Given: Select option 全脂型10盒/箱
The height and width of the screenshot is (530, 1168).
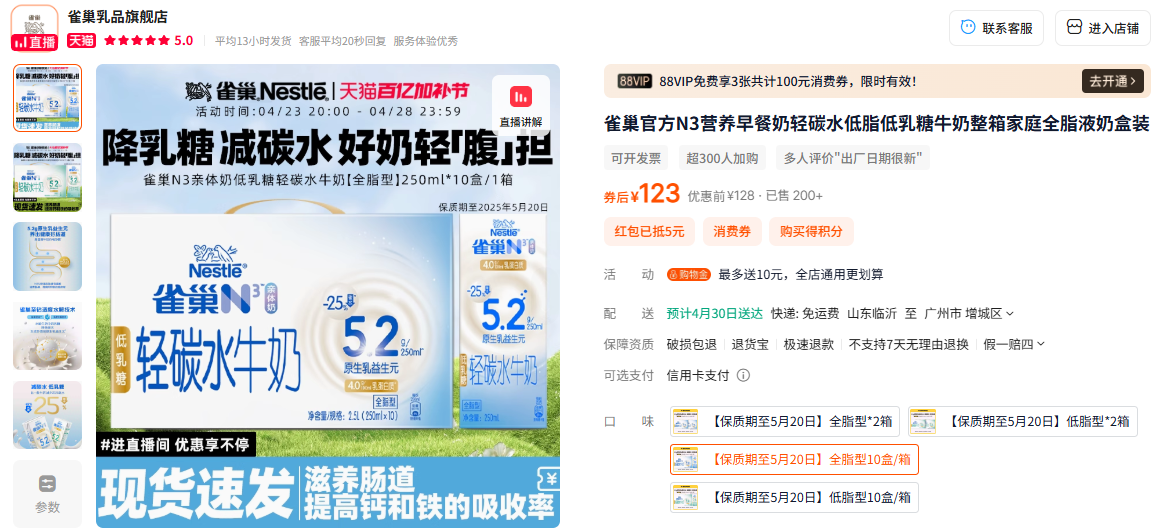Looking at the screenshot, I should click(x=794, y=459).
